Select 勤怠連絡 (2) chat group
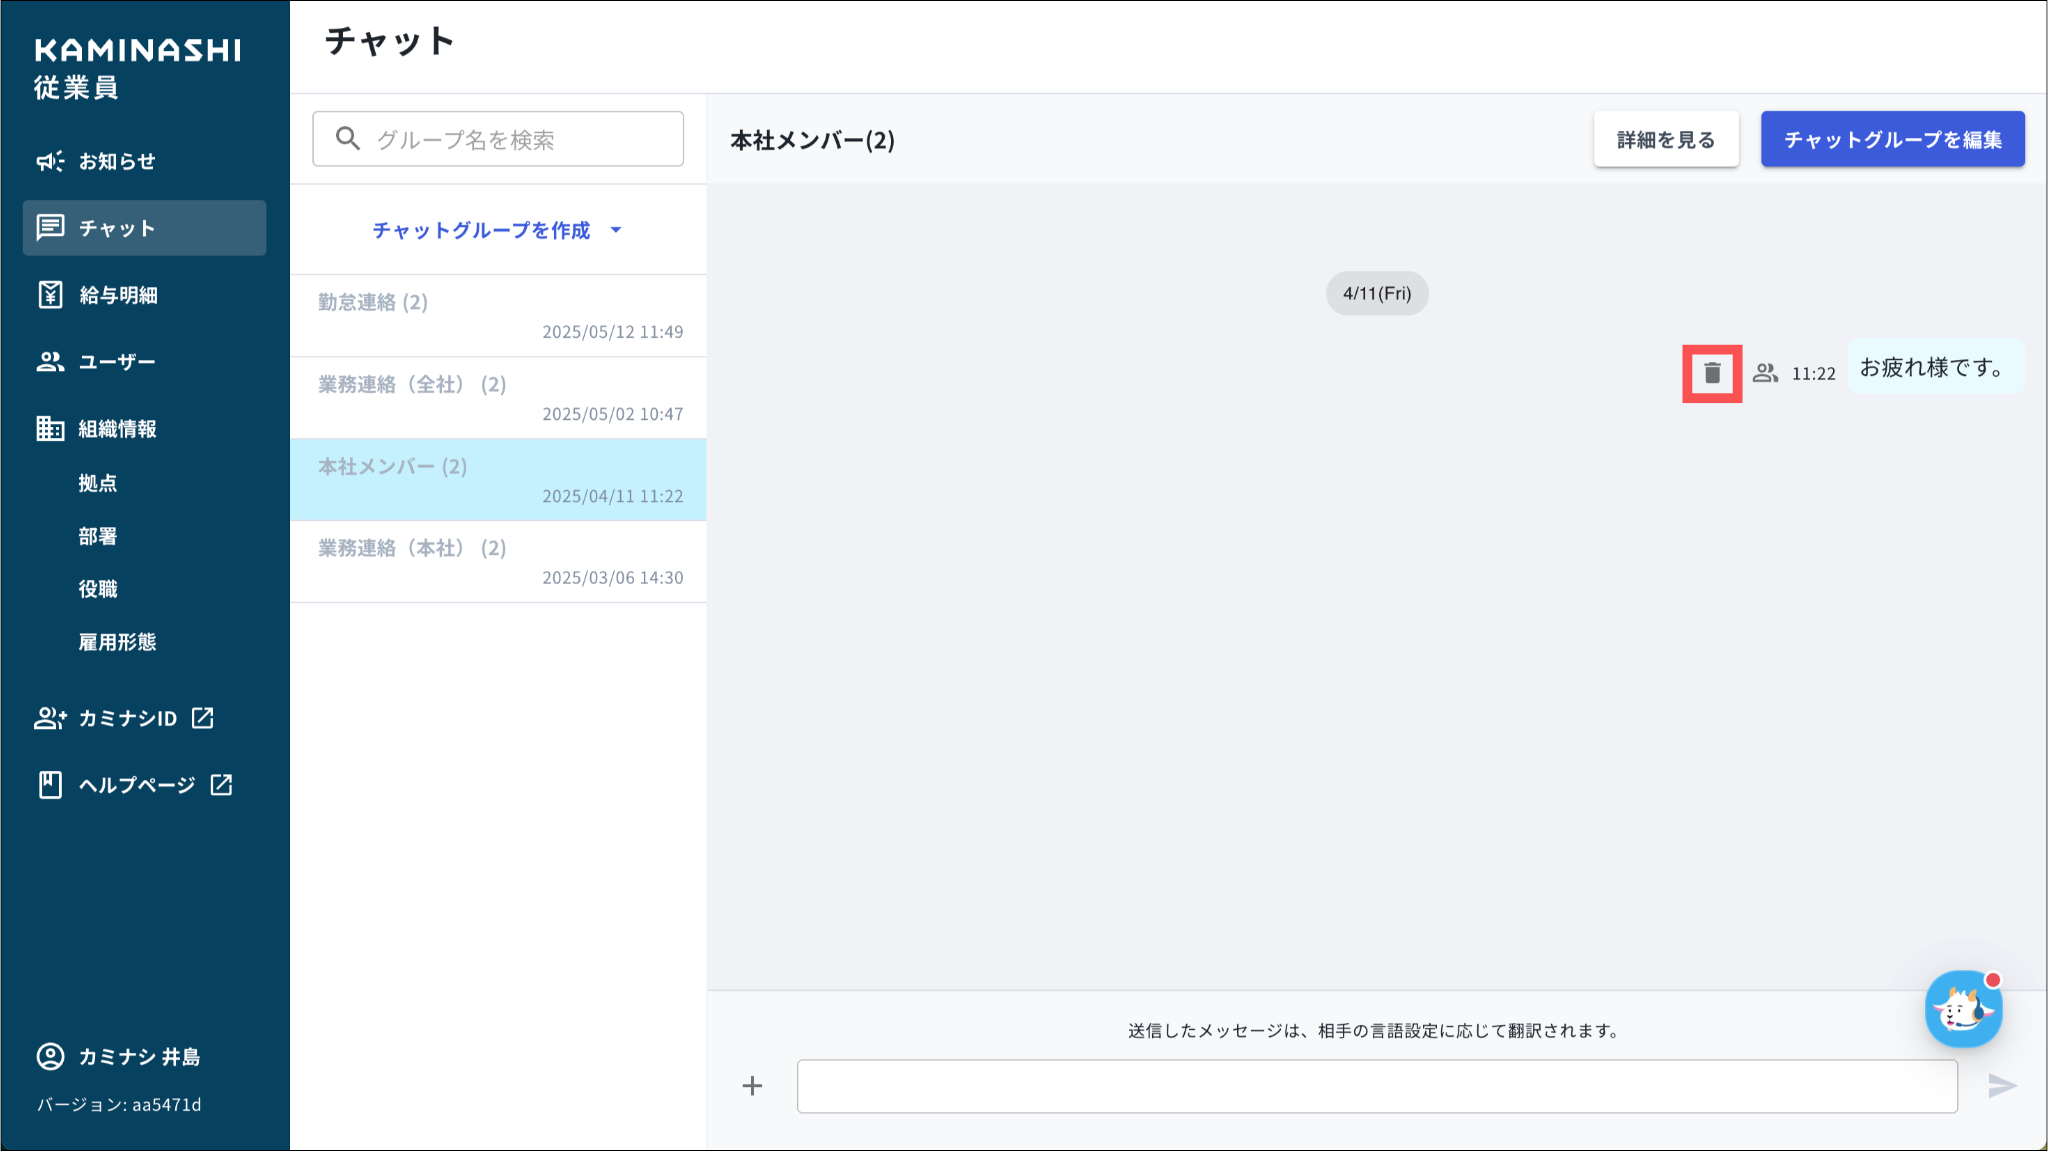This screenshot has width=2048, height=1151. click(x=498, y=316)
